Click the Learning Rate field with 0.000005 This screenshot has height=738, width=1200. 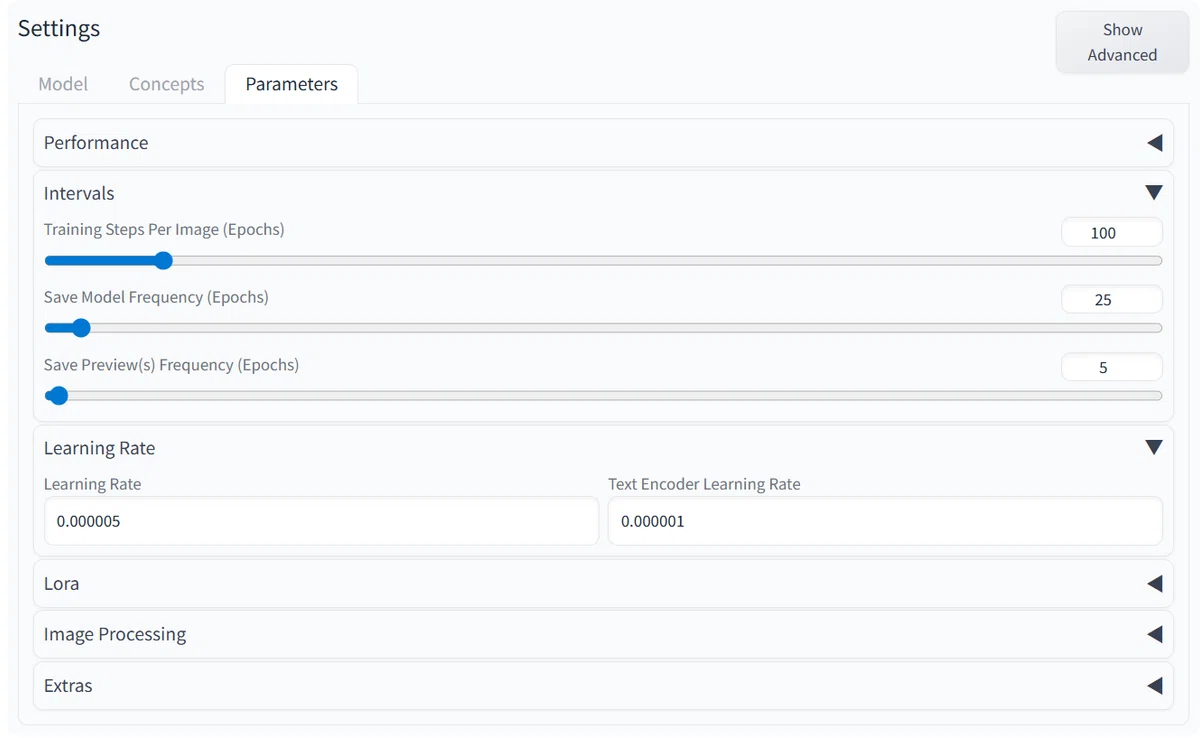pos(321,521)
